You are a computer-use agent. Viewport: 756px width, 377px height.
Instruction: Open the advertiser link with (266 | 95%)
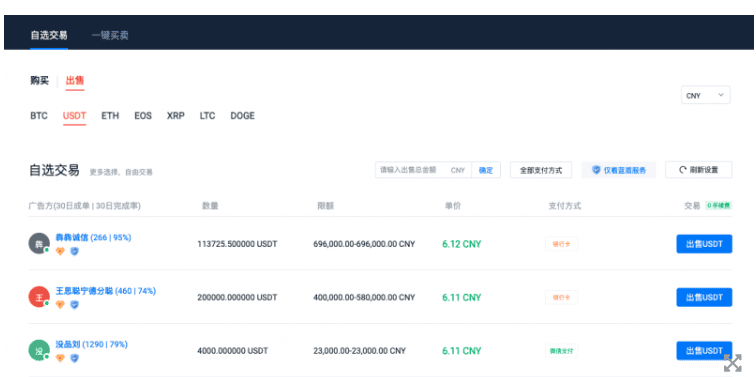[94, 237]
